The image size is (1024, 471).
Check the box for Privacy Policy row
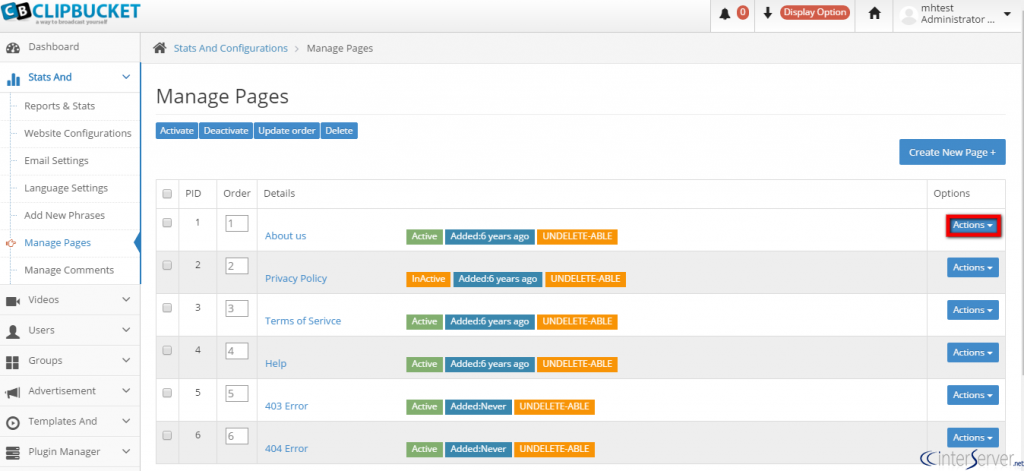click(167, 265)
